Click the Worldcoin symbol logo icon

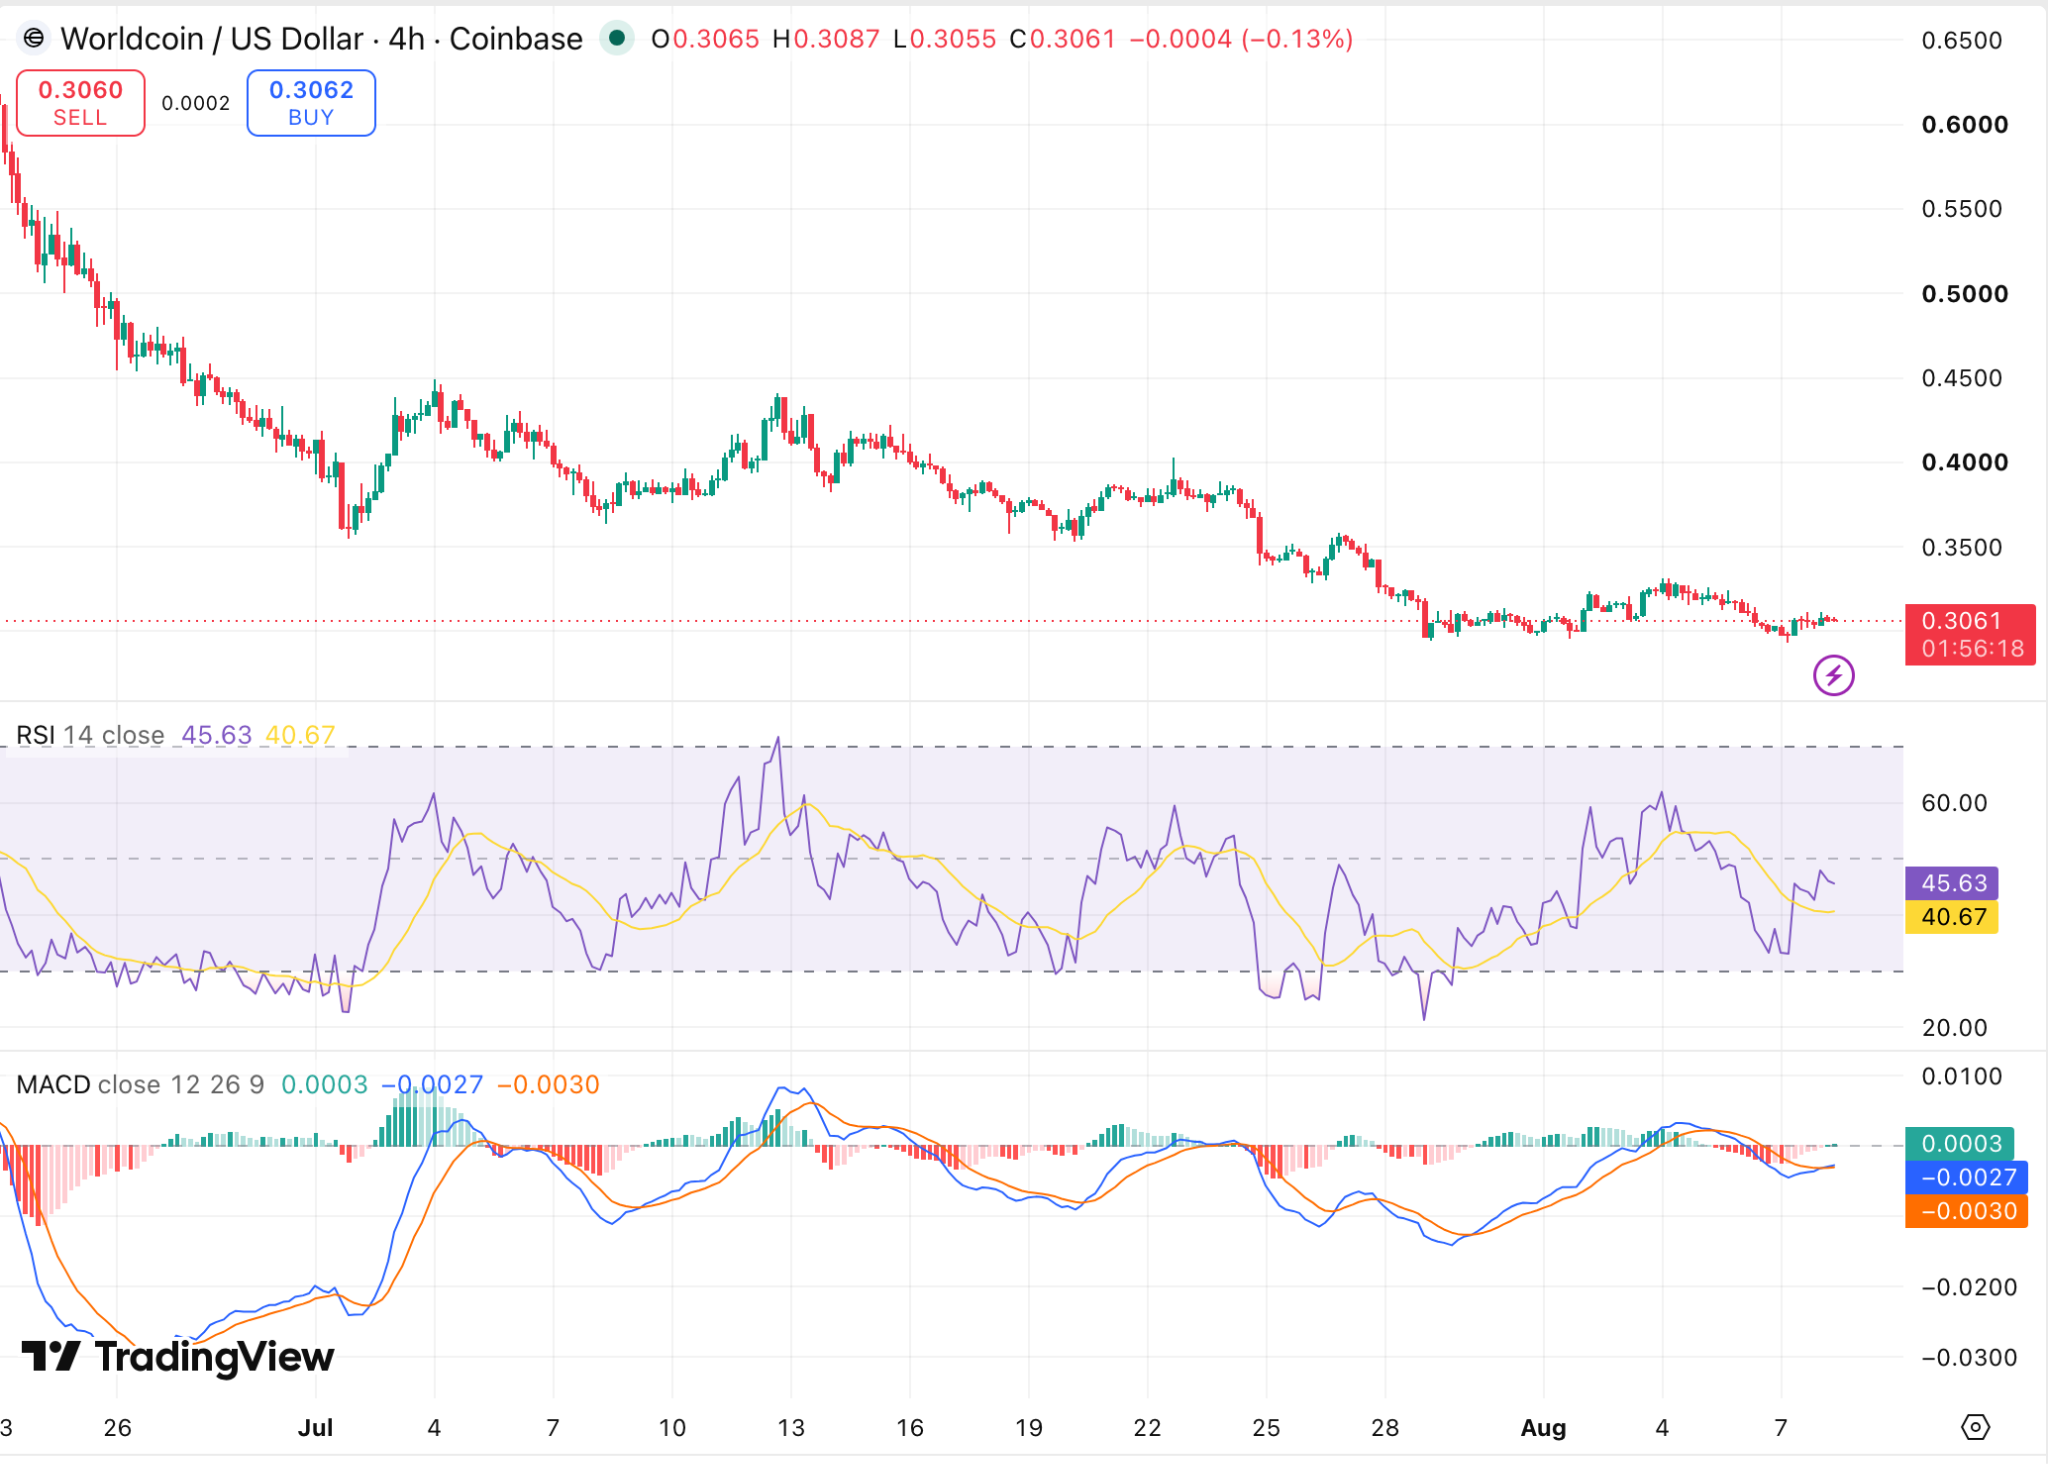coord(34,39)
